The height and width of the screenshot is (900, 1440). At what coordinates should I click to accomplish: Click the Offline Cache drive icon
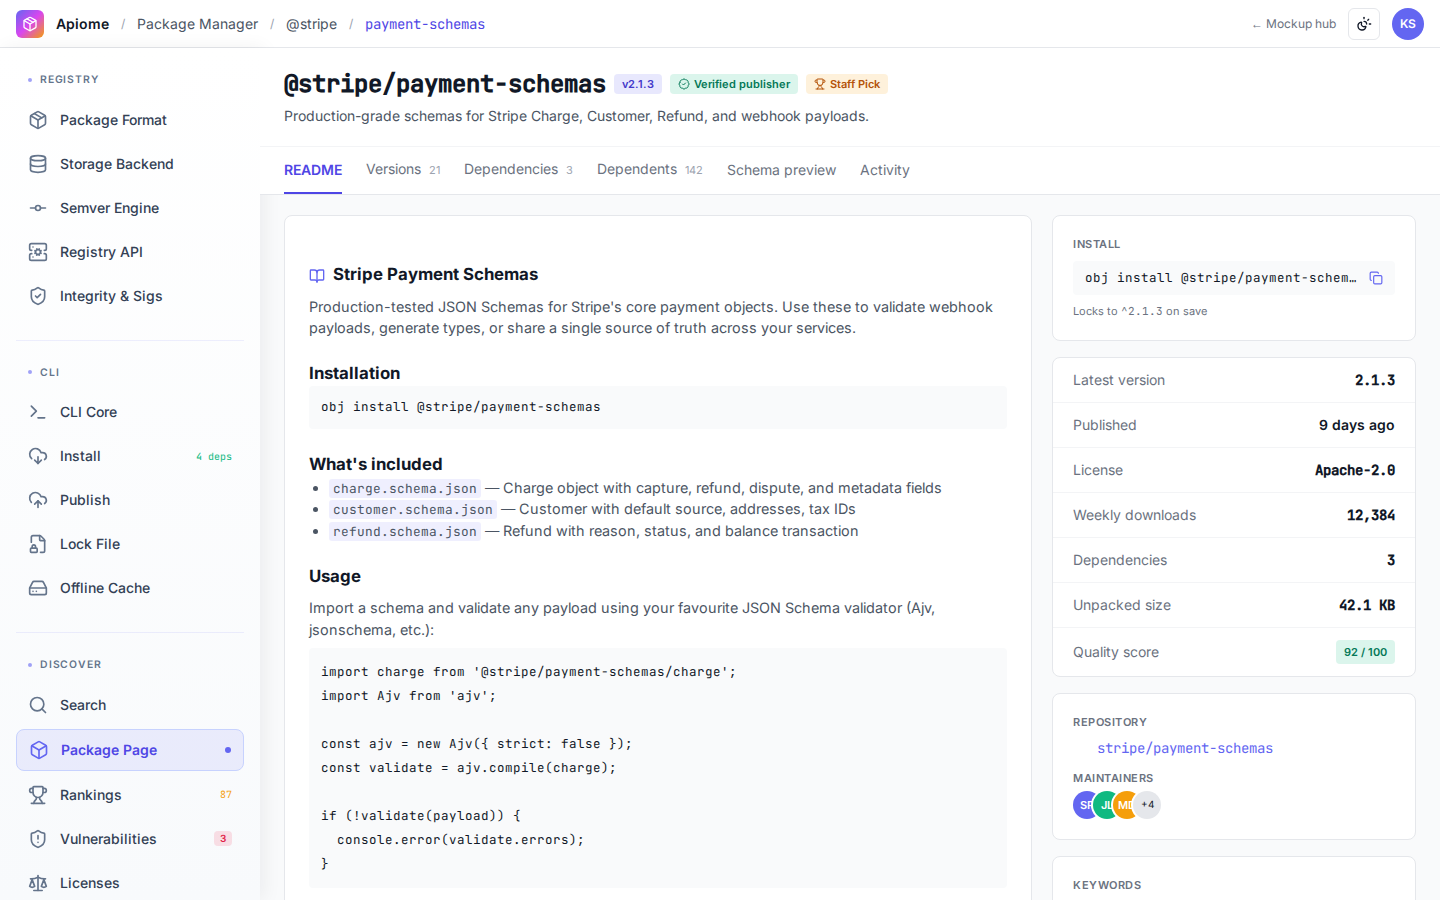pos(38,588)
